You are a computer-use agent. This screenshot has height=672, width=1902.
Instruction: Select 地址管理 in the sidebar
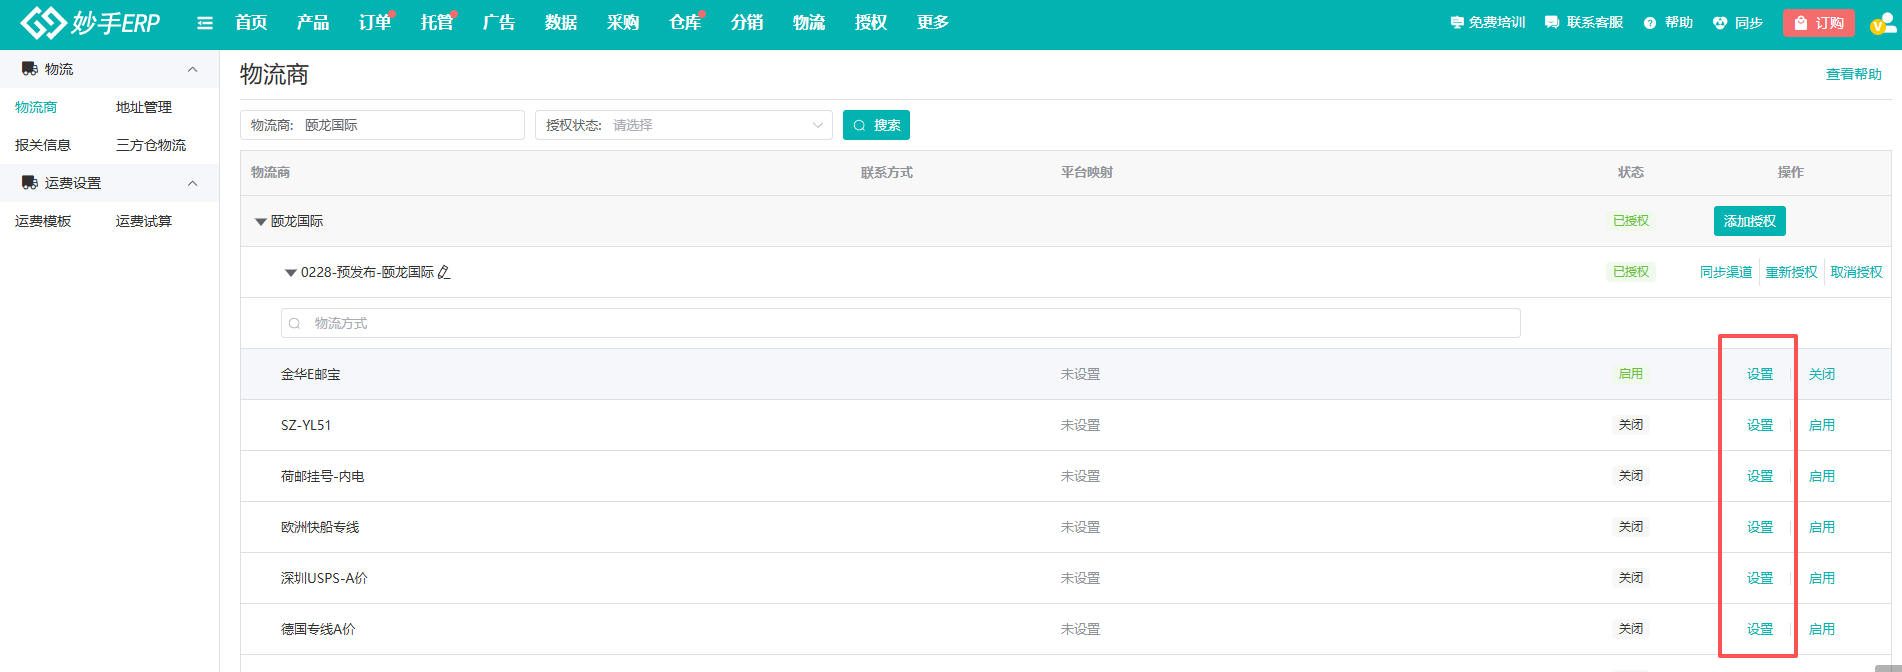143,107
